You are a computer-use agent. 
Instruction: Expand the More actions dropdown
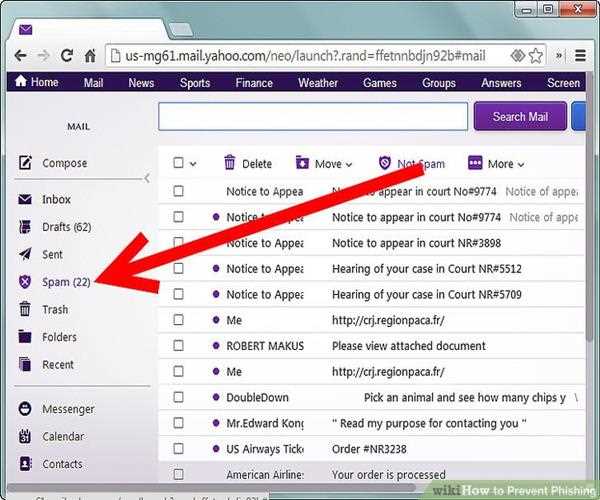(x=497, y=164)
